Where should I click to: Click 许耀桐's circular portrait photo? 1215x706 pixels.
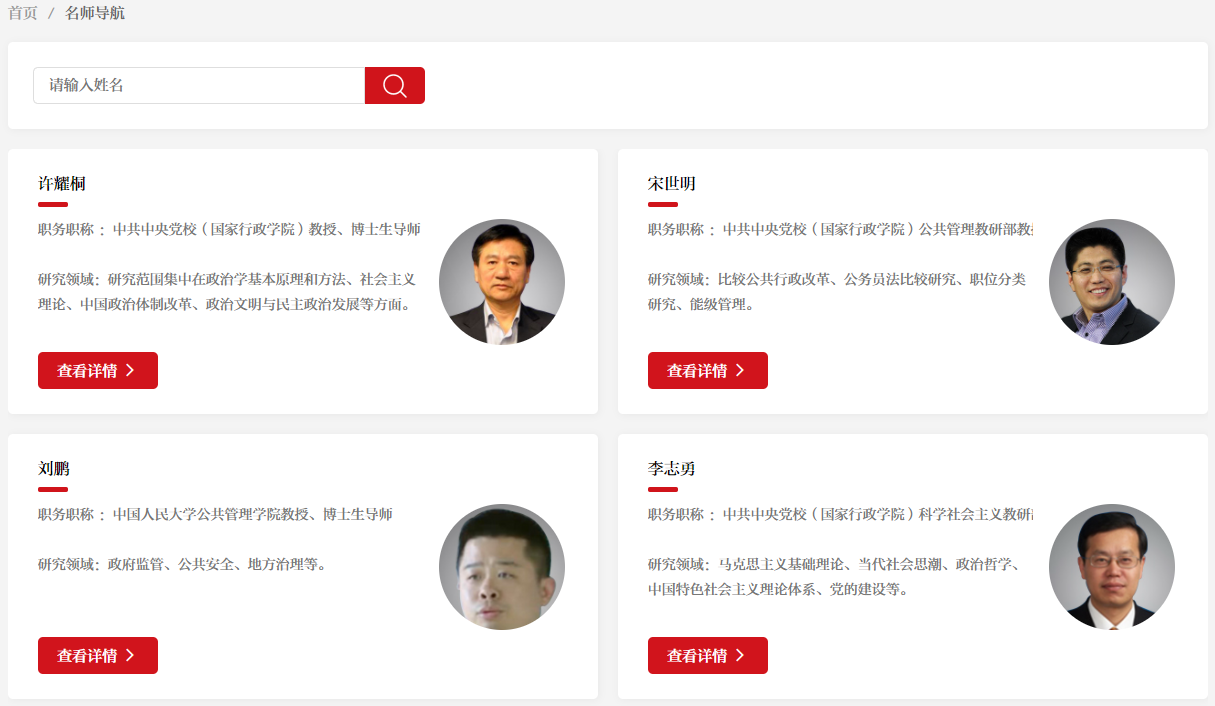click(501, 281)
